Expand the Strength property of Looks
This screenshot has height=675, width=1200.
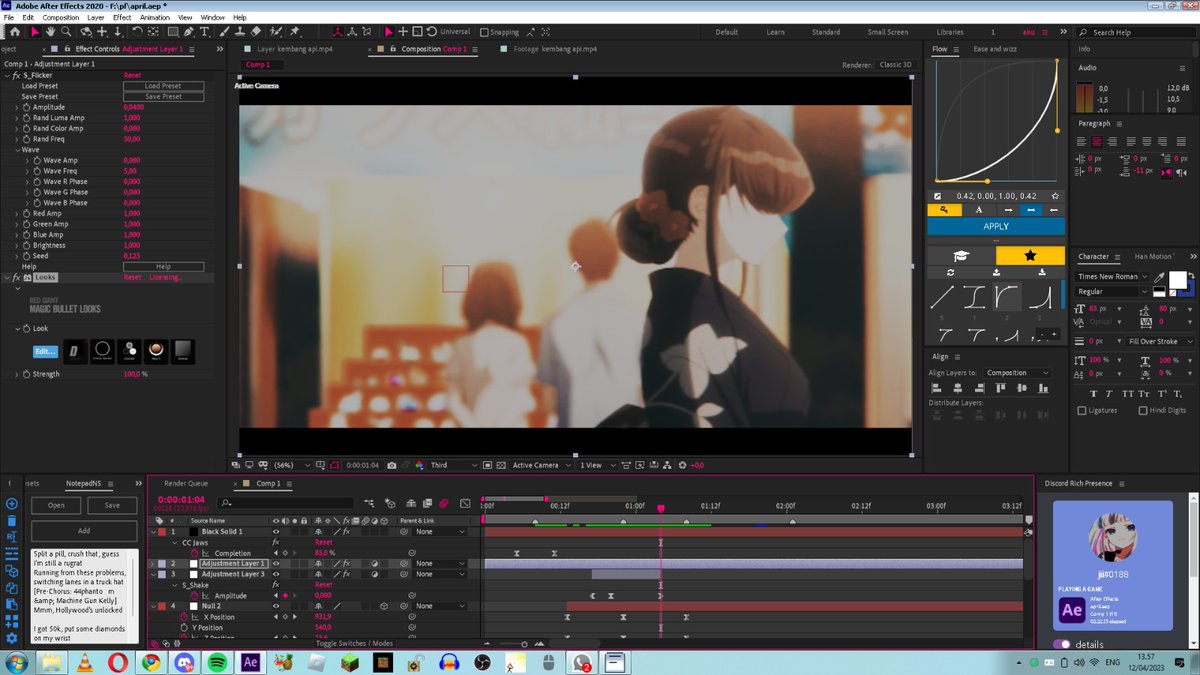tap(17, 374)
